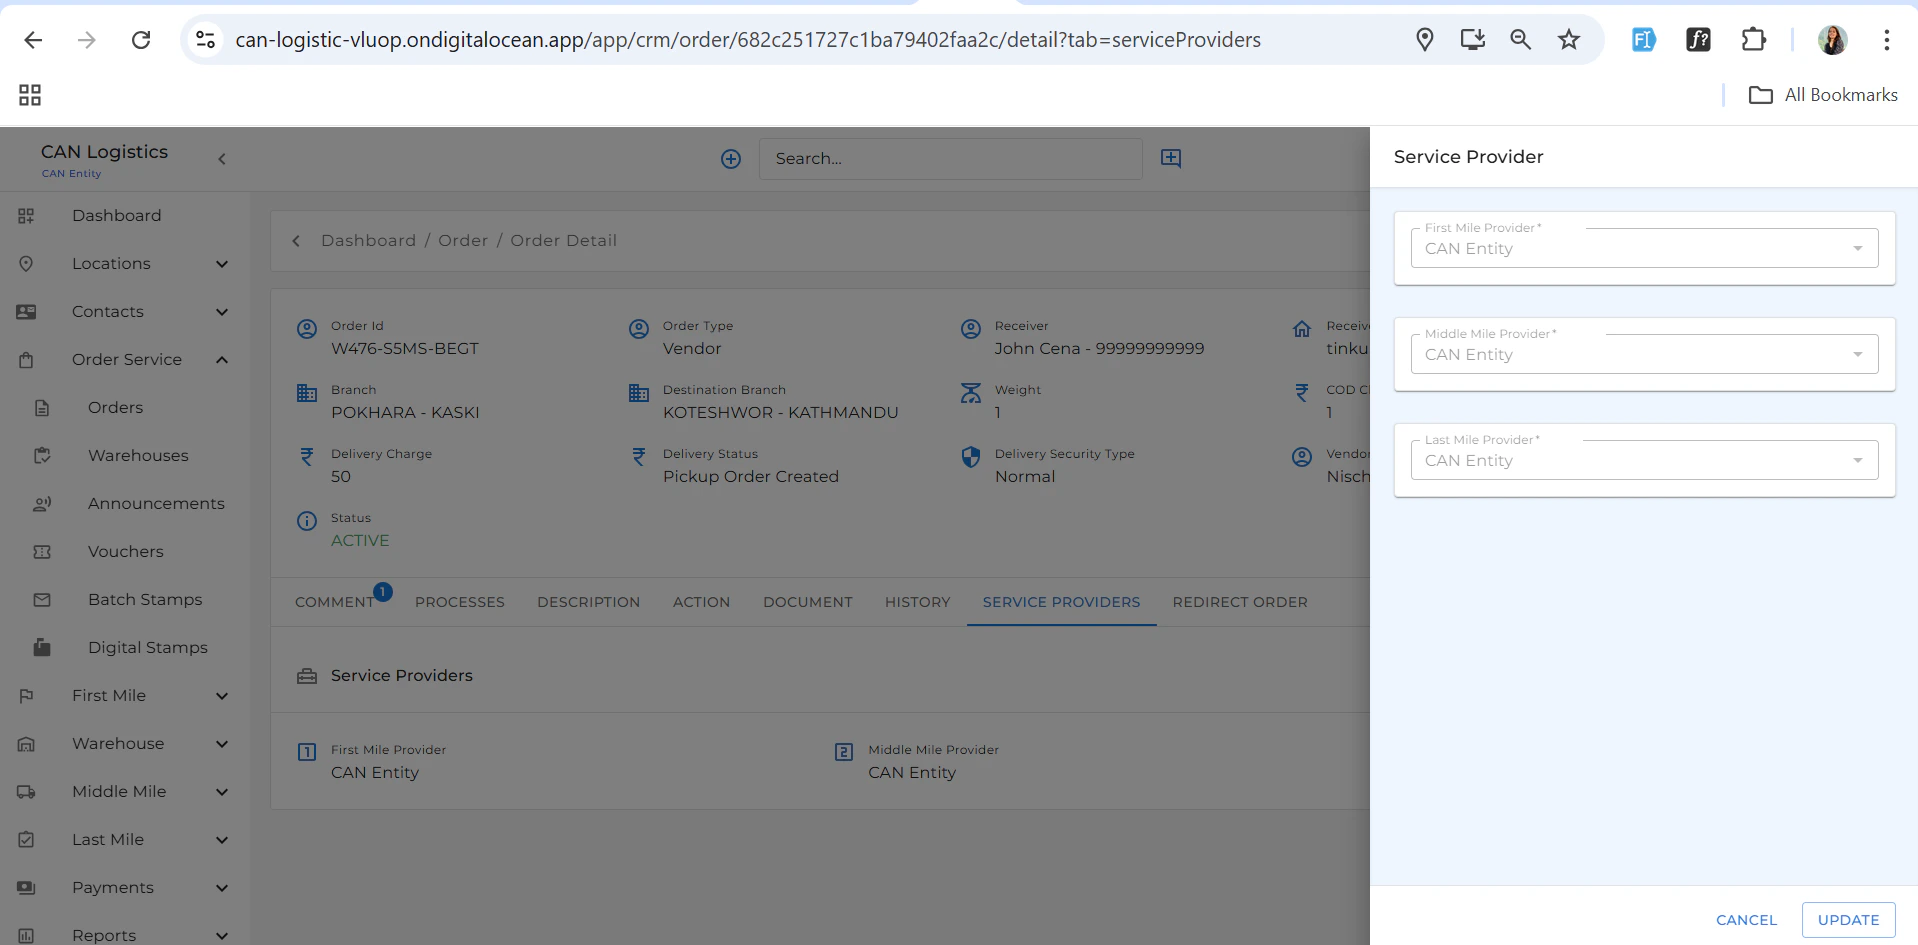Switch to the Comment tab
1918x945 pixels.
334,602
